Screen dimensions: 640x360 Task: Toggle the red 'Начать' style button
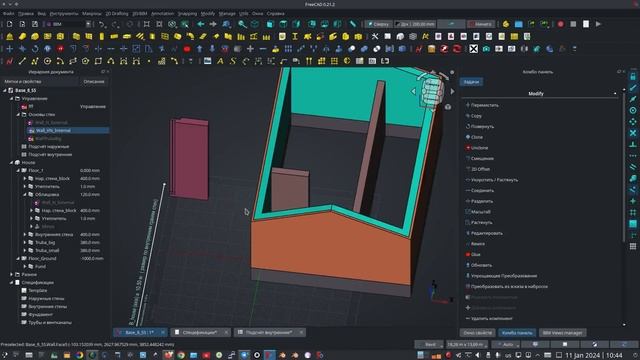pyautogui.click(x=481, y=24)
